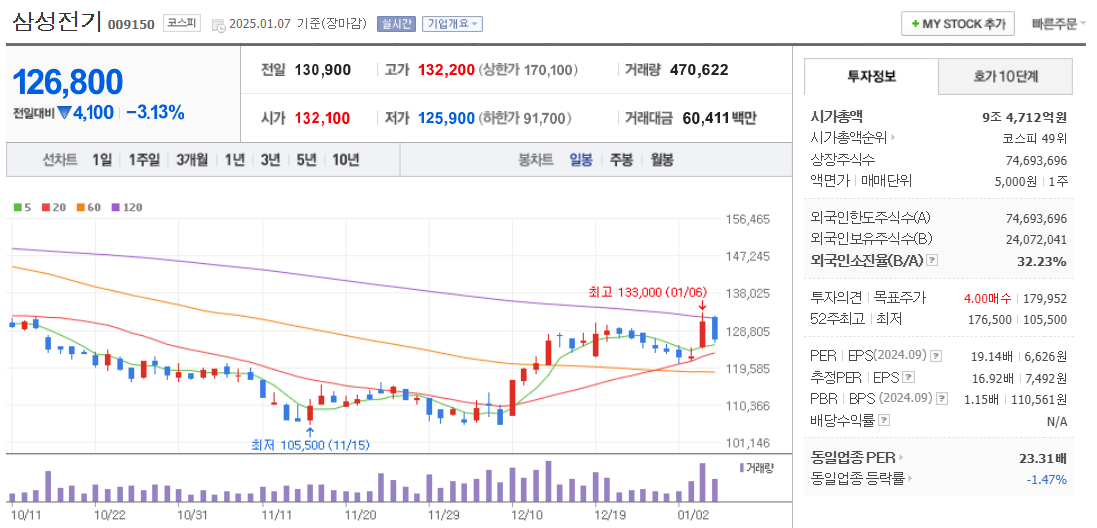Image resolution: width=1097 pixels, height=528 pixels.
Task: Click the 시가총액순위 link
Action: tap(849, 138)
